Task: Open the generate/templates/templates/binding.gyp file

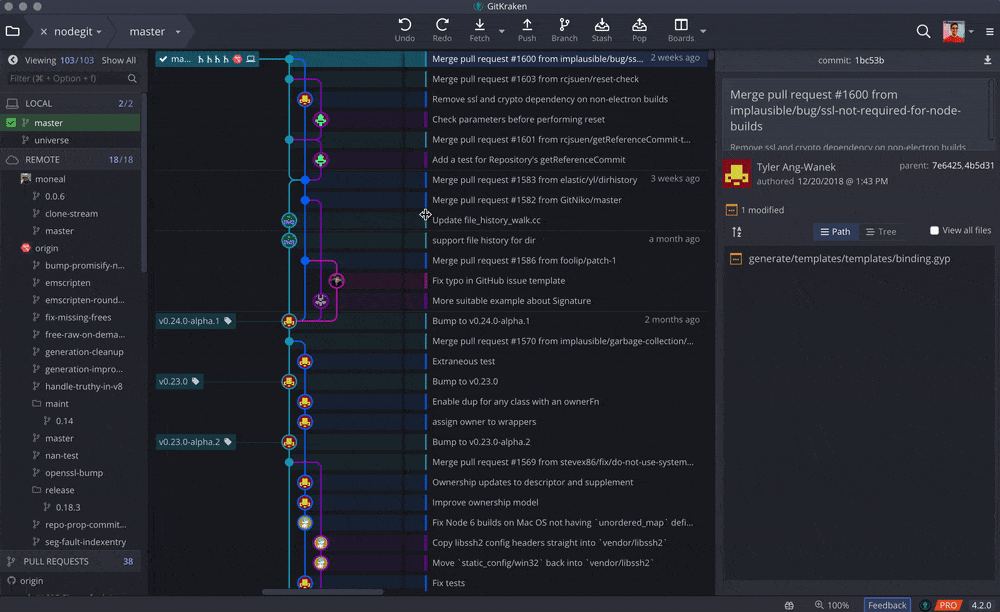Action: [x=849, y=259]
